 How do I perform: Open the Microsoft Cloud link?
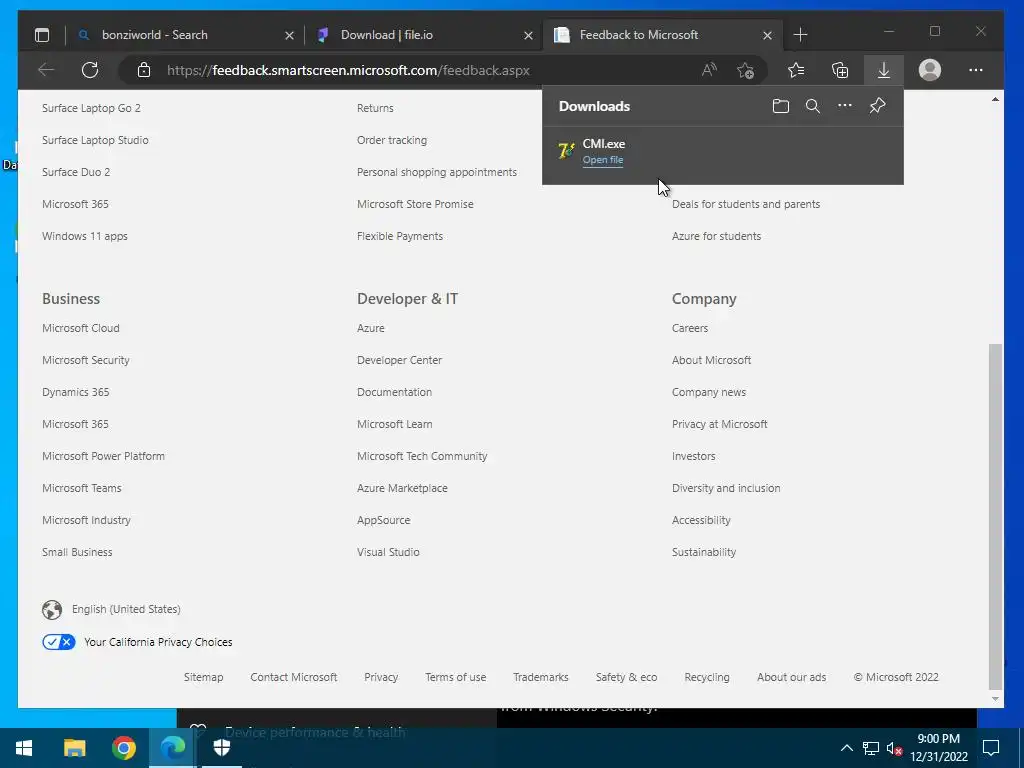pos(81,328)
